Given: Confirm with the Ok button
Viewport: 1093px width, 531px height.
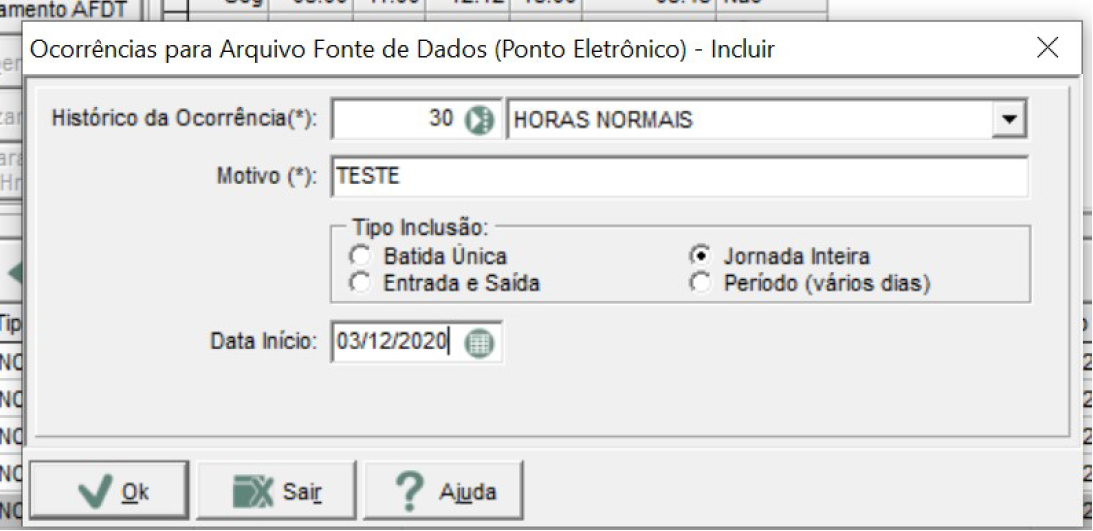Looking at the screenshot, I should pyautogui.click(x=108, y=491).
